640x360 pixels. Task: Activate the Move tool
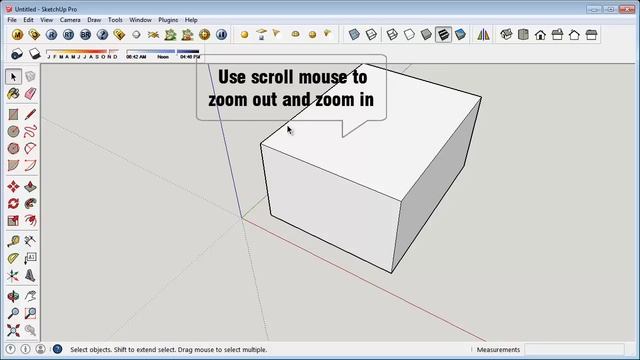[13, 187]
